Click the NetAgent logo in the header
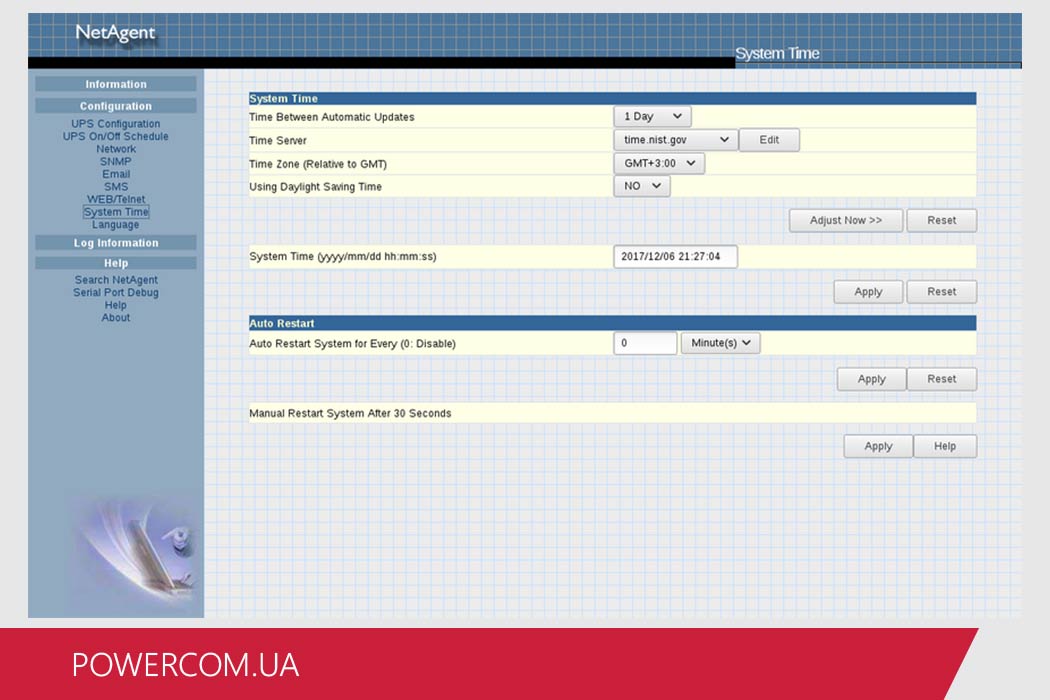 click(x=116, y=33)
